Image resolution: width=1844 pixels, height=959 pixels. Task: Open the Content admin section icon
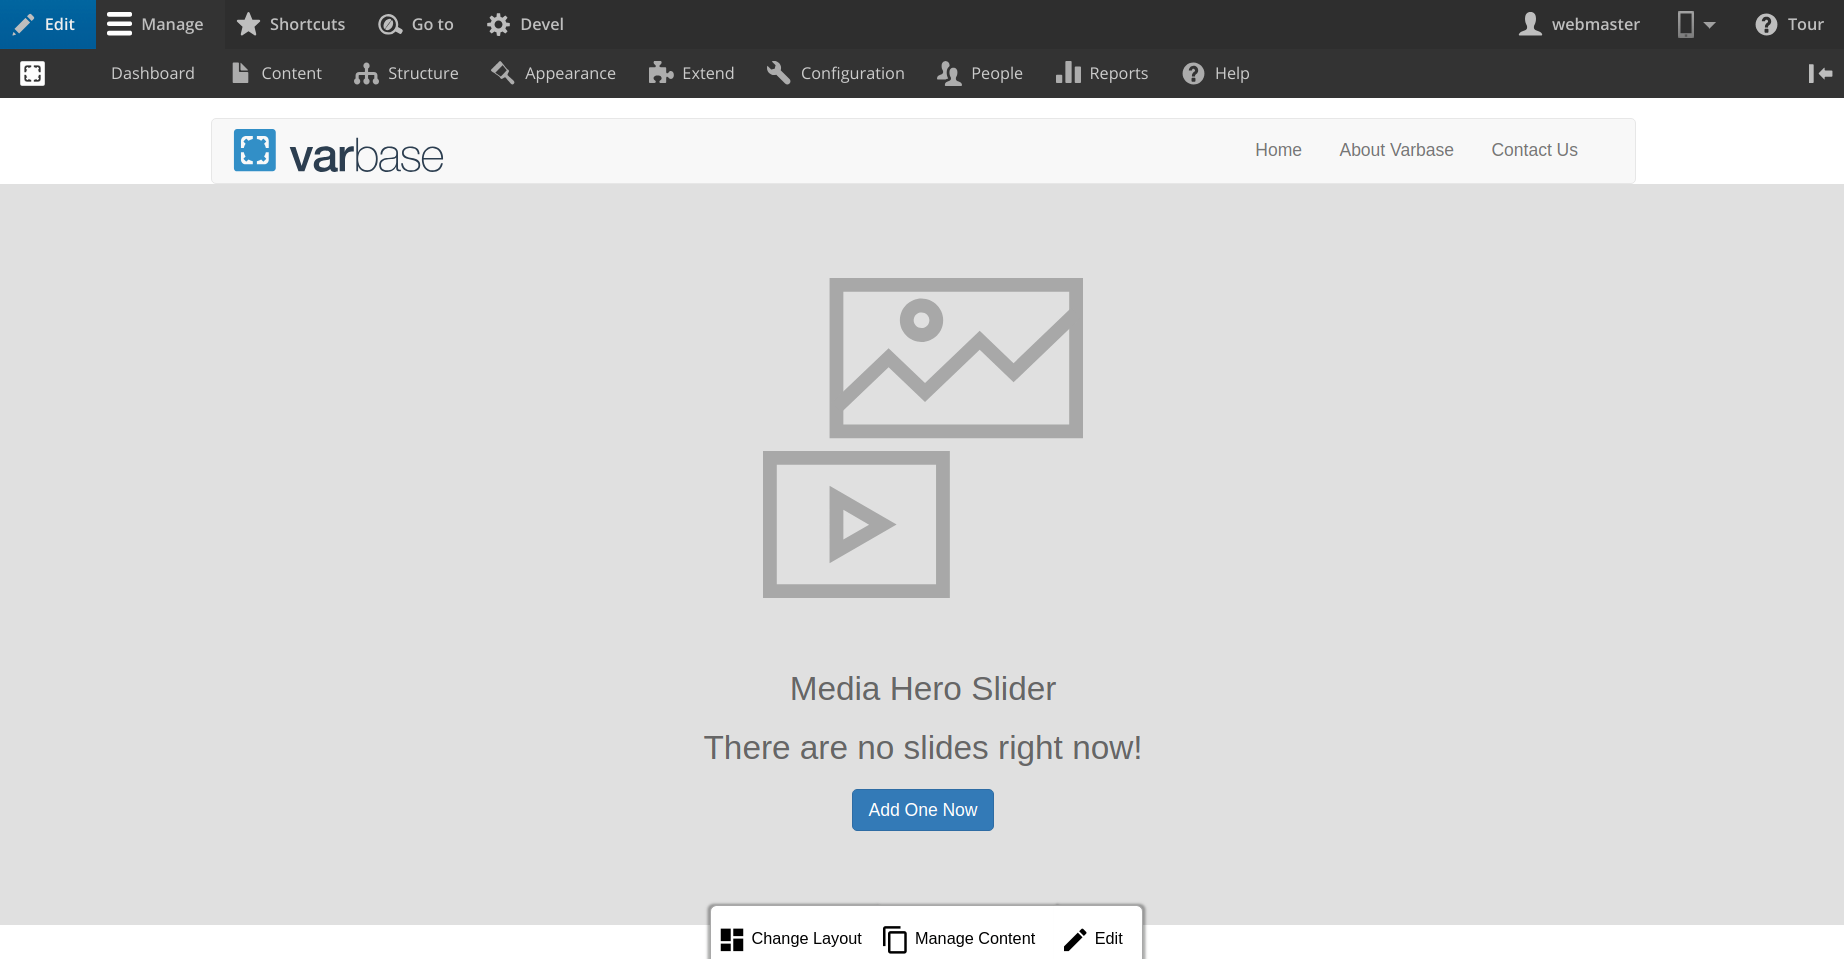click(x=241, y=72)
